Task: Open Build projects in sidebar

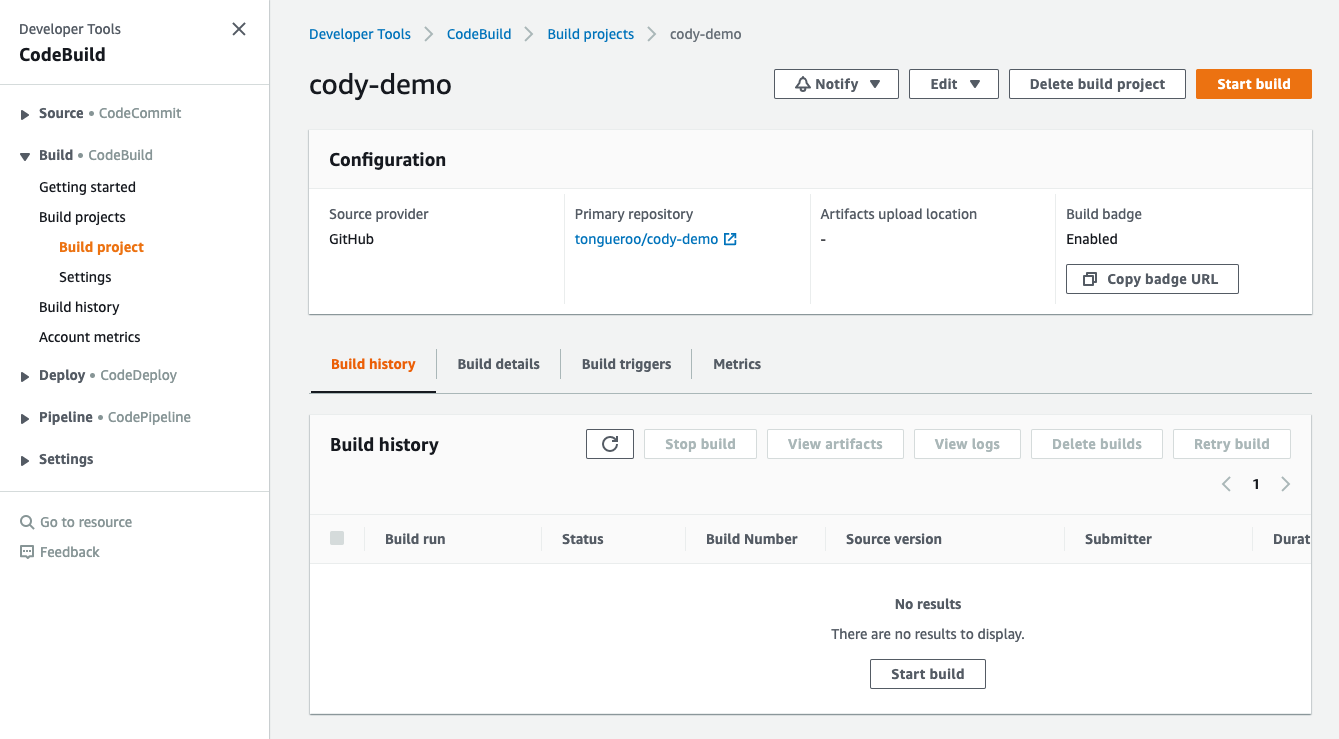Action: tap(82, 217)
